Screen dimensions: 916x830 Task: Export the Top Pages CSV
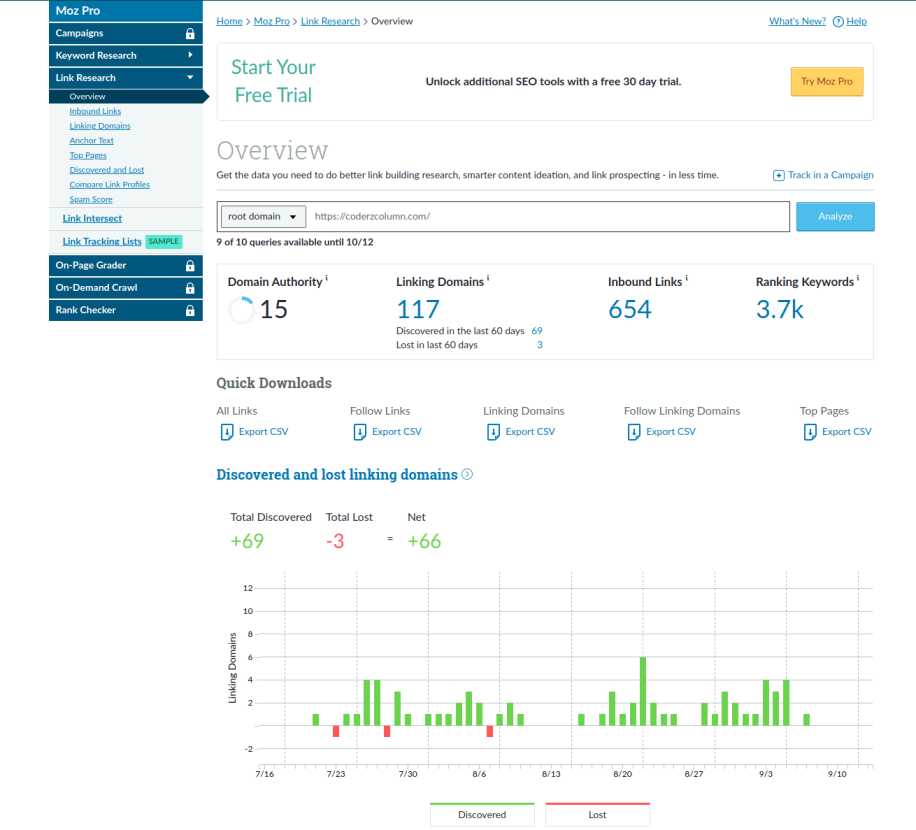coord(846,432)
